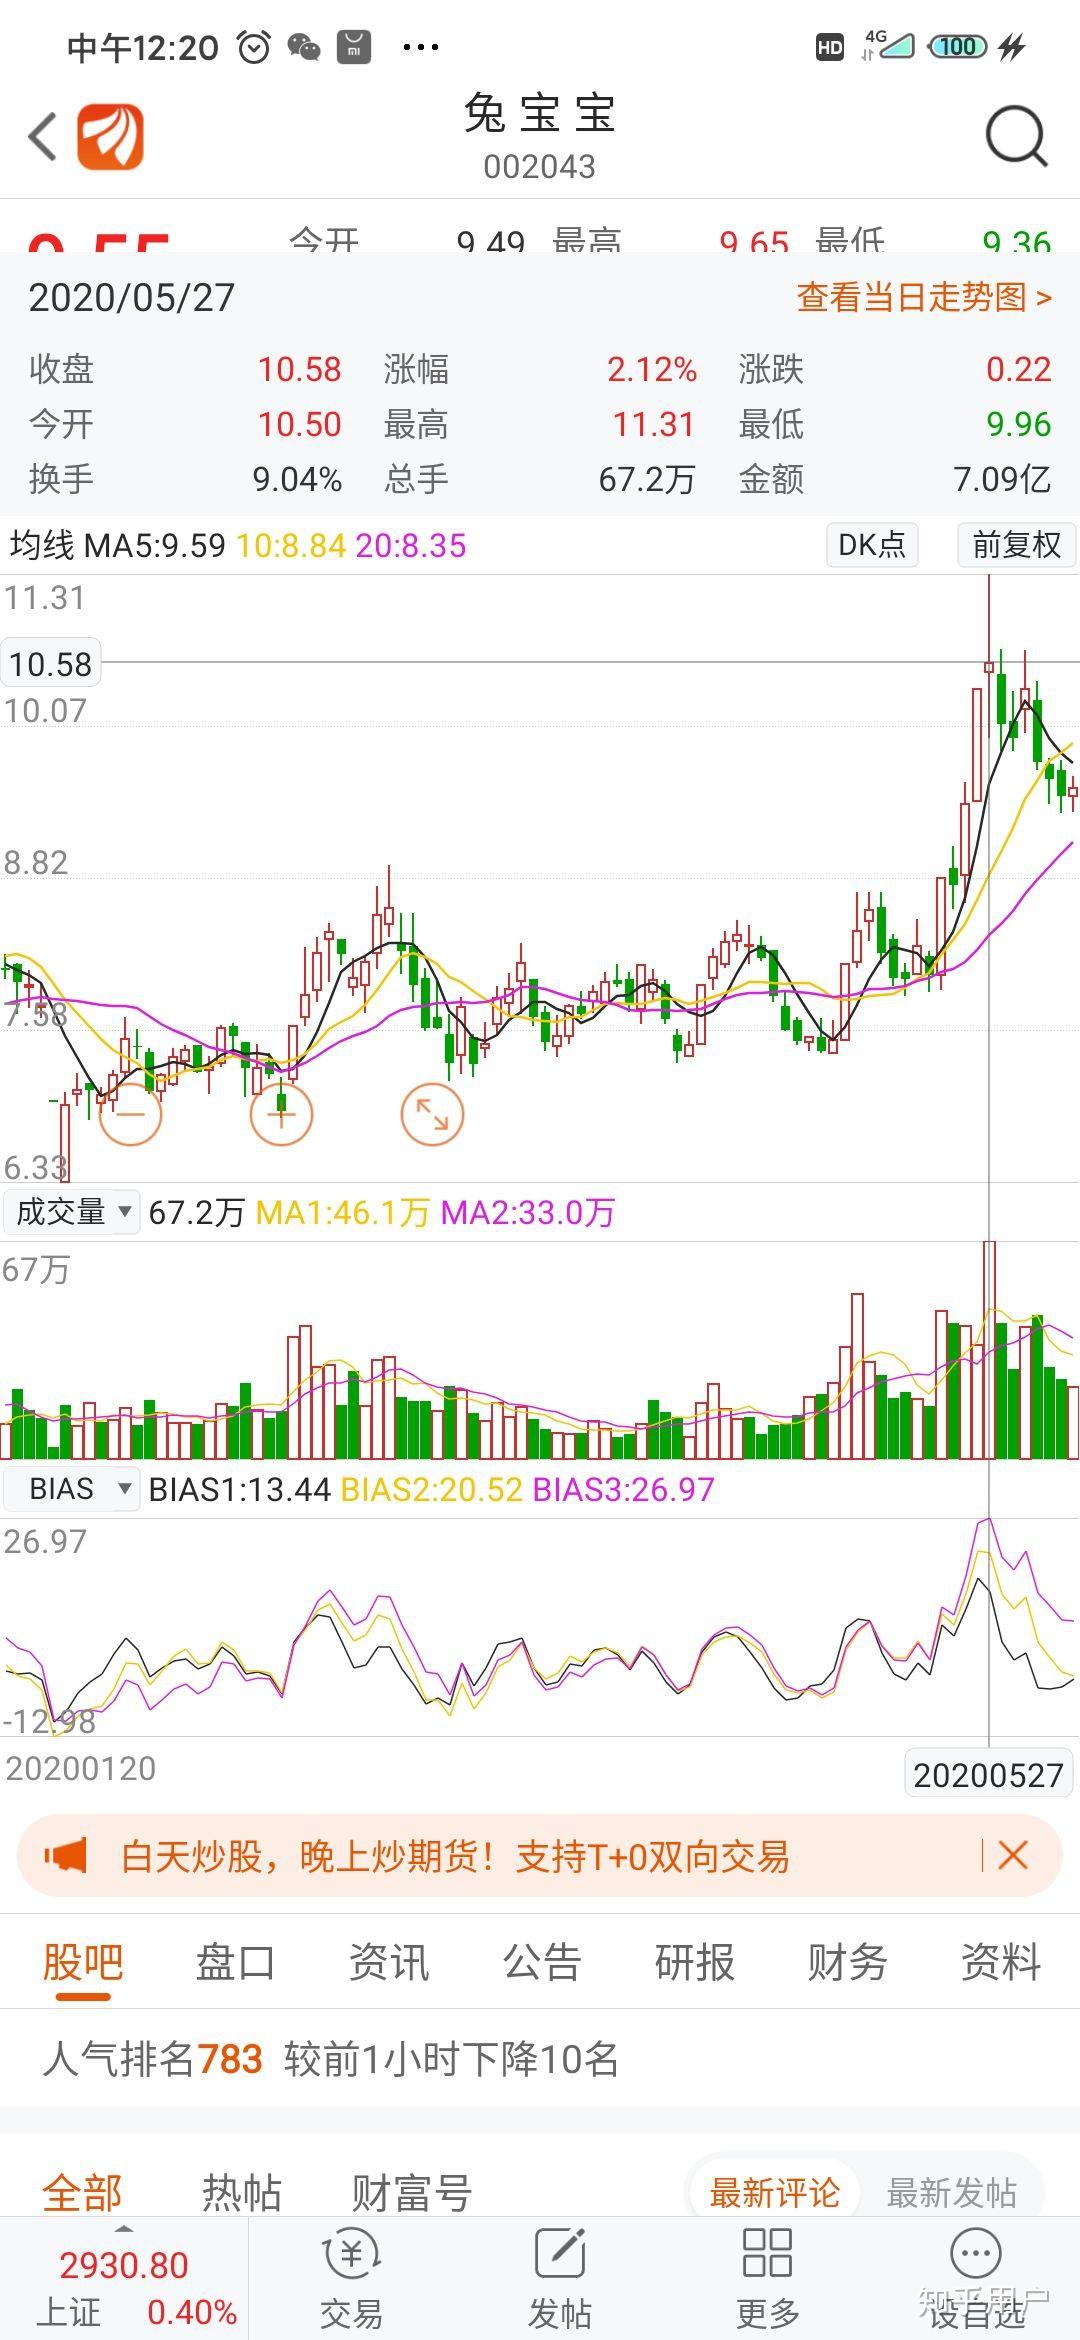Tap the BIAS1:13.44 legend value
This screenshot has width=1080, height=2340.
(x=239, y=1490)
